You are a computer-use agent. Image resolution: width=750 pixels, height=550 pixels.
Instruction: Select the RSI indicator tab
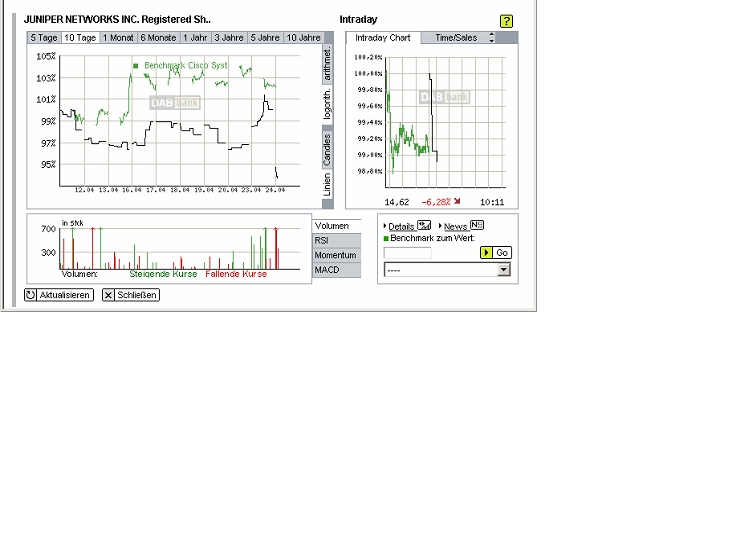(x=336, y=240)
